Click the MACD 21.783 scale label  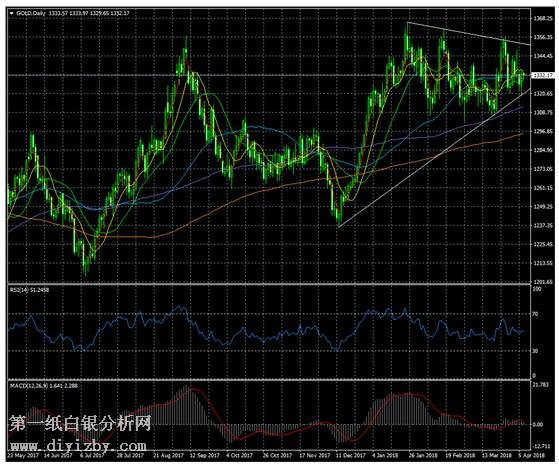(540, 384)
